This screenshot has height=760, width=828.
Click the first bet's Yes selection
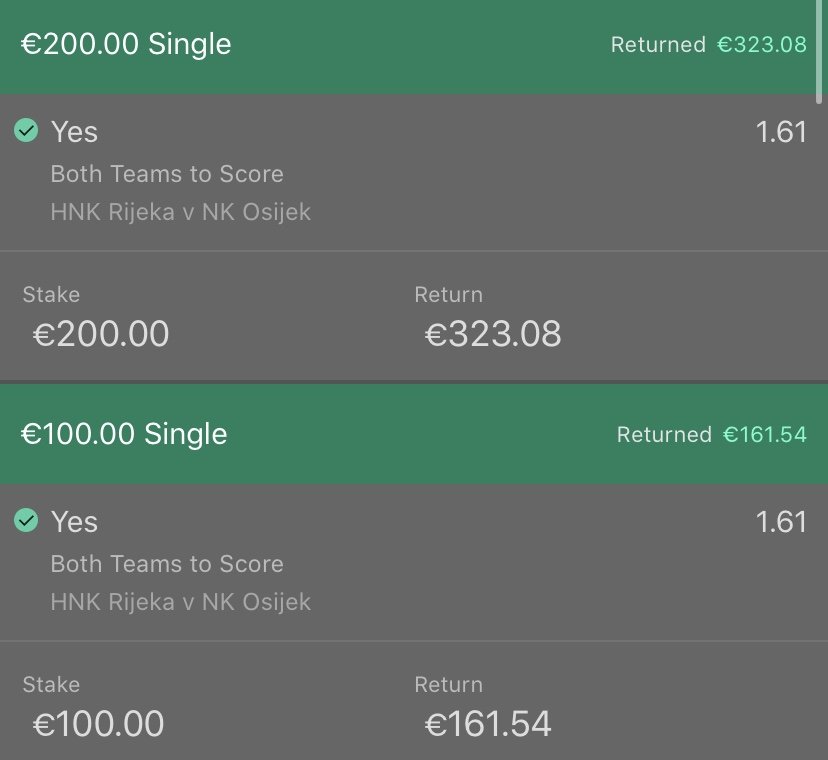(x=74, y=132)
